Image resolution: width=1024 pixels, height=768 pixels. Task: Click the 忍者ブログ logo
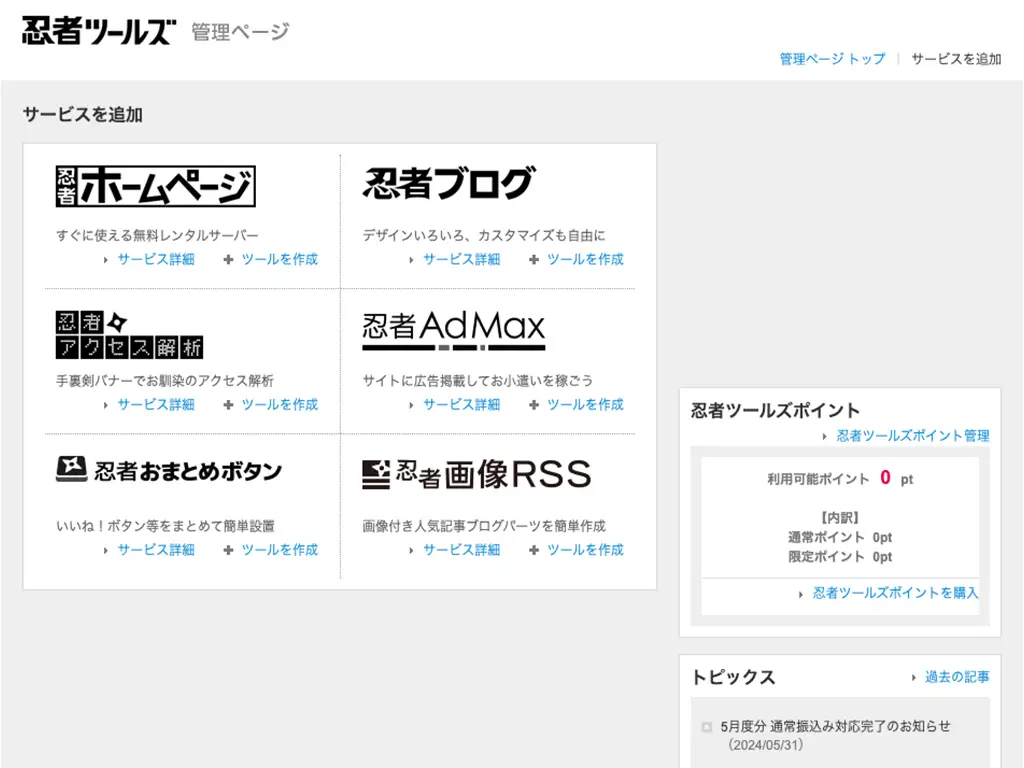coord(449,183)
